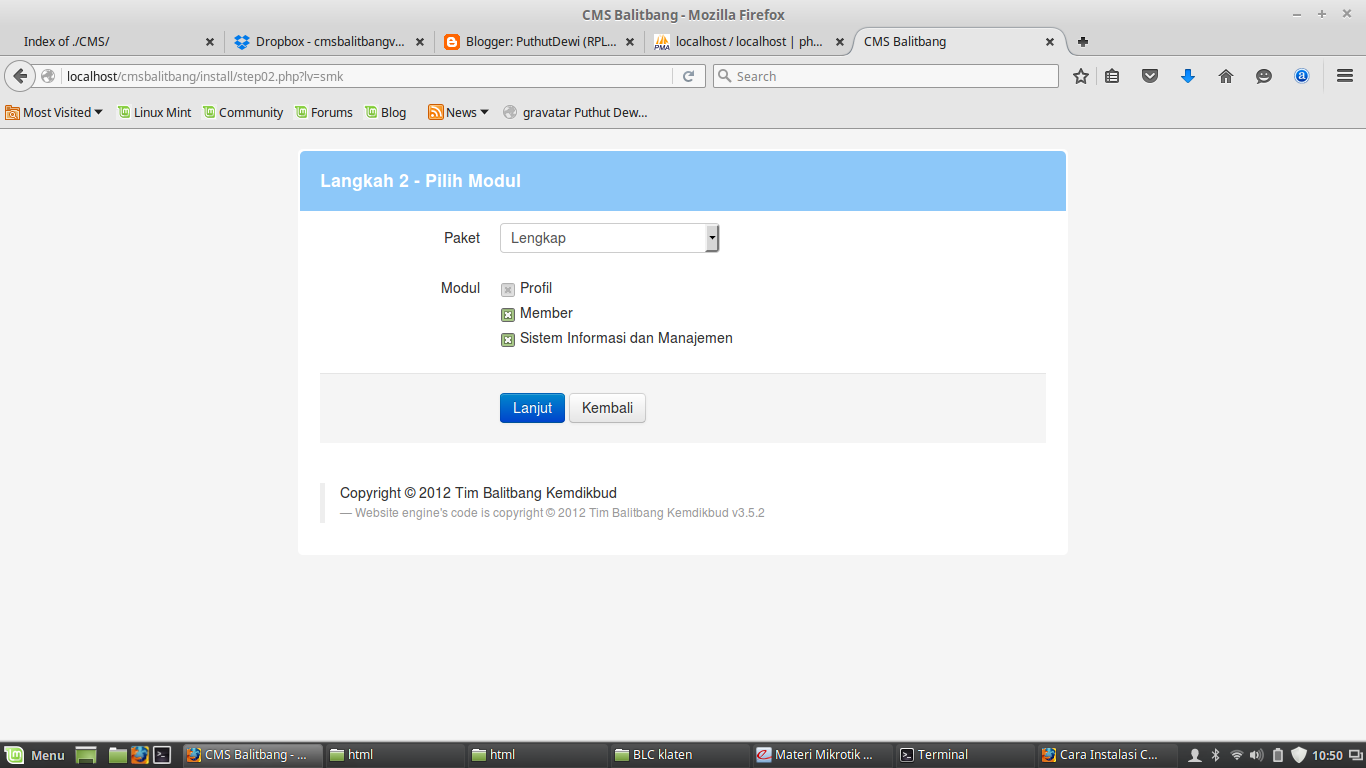Disable the Sistem Informasi dan Manajemen module
Image resolution: width=1366 pixels, height=768 pixels.
(x=507, y=339)
